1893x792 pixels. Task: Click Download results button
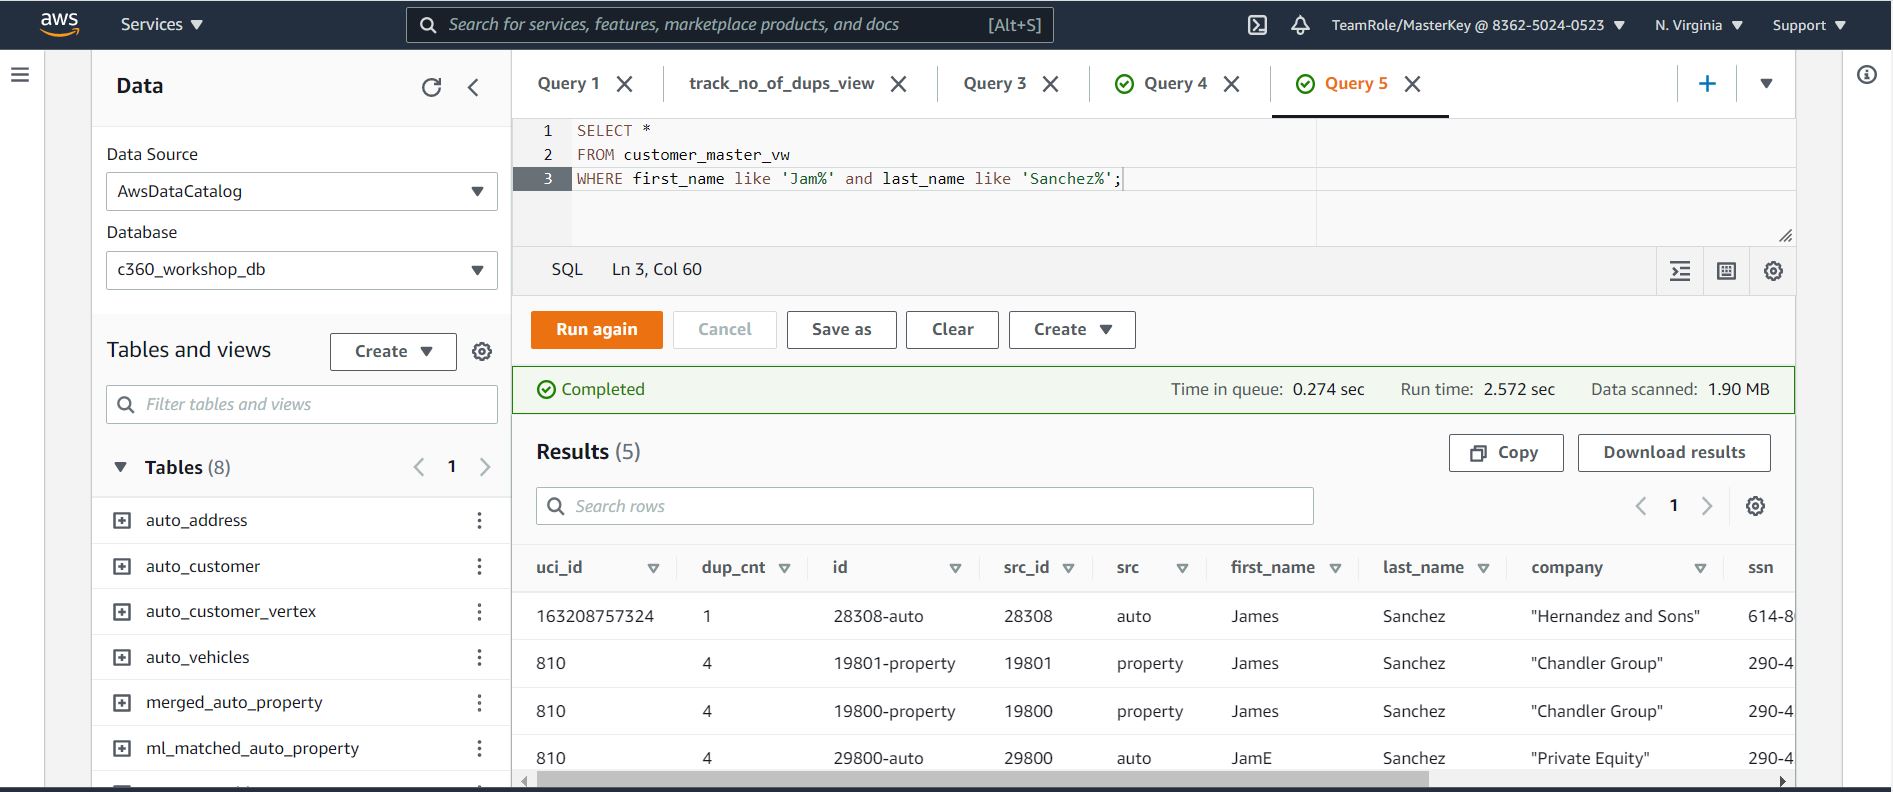coord(1673,453)
